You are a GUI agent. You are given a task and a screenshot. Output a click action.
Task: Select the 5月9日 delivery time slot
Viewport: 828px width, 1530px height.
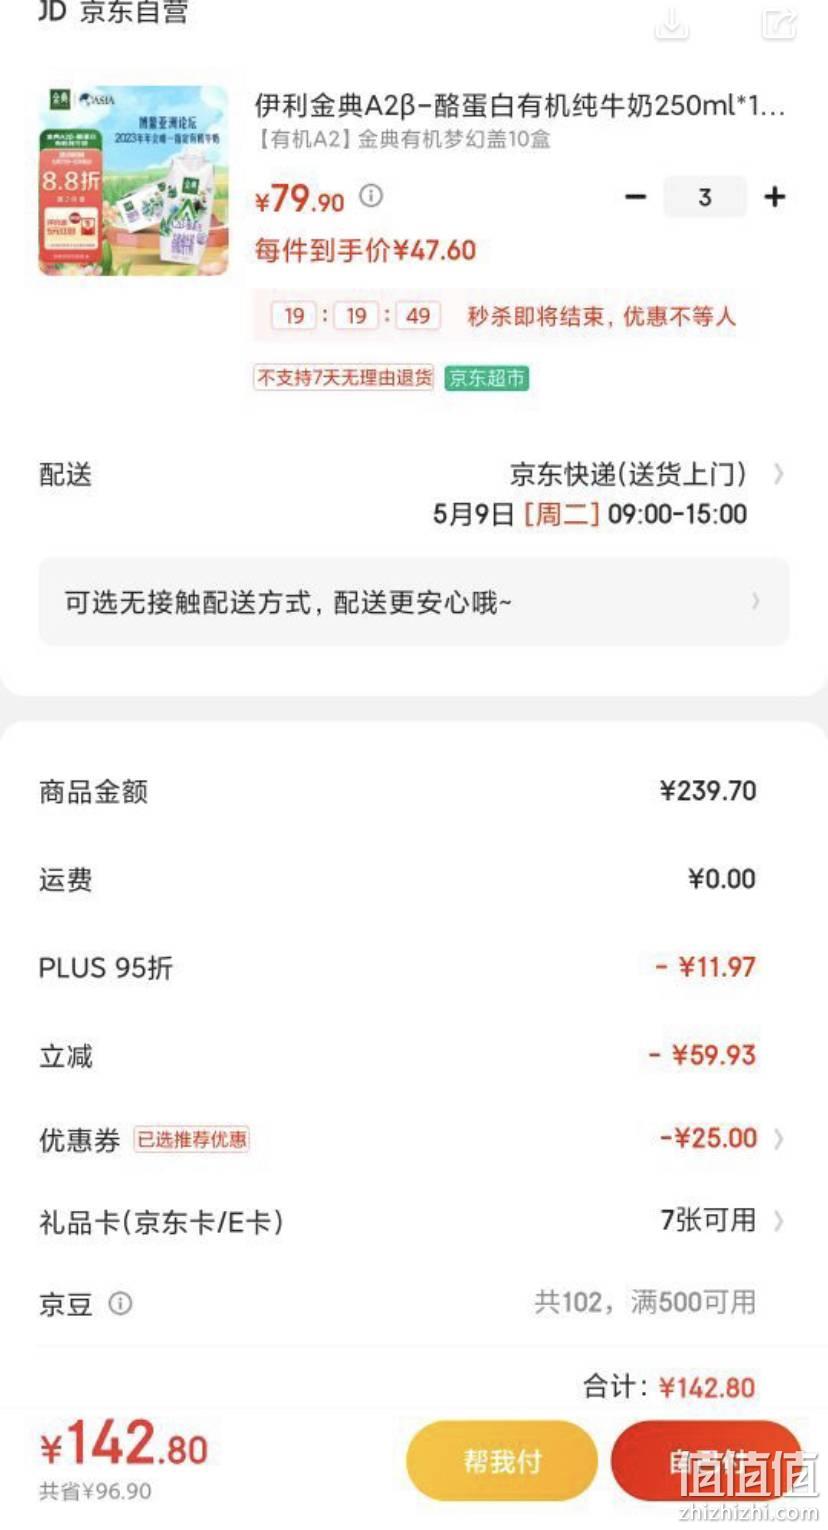(x=590, y=514)
